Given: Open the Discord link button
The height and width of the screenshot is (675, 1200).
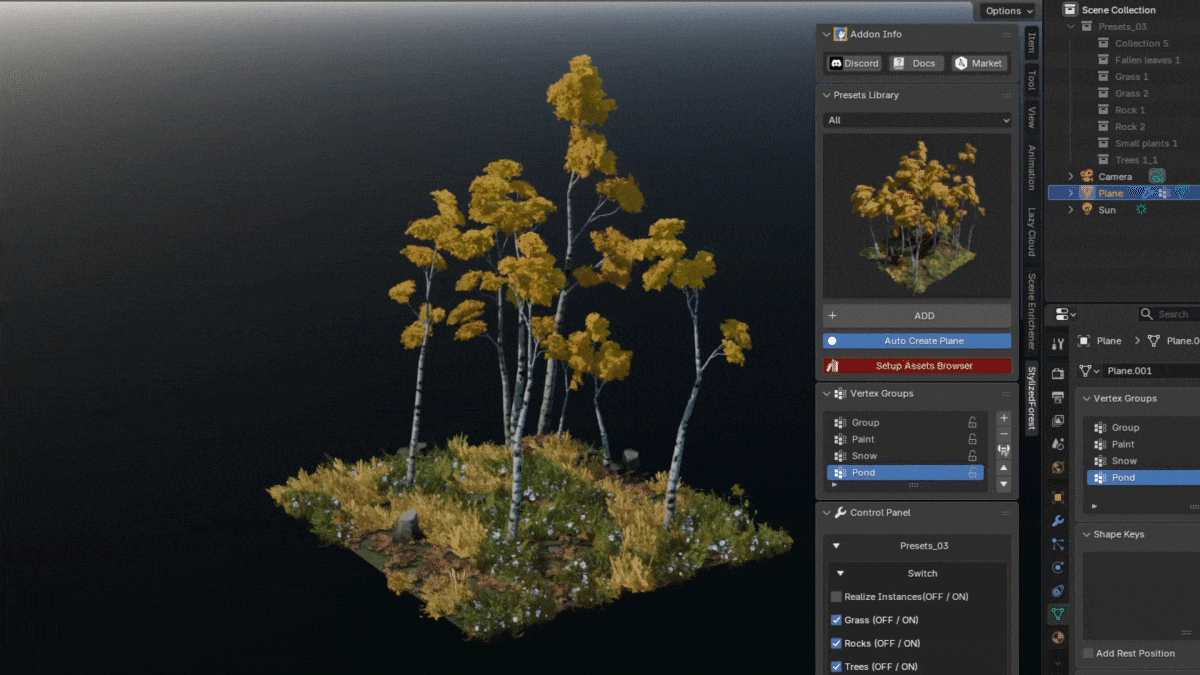Looking at the screenshot, I should (x=854, y=63).
